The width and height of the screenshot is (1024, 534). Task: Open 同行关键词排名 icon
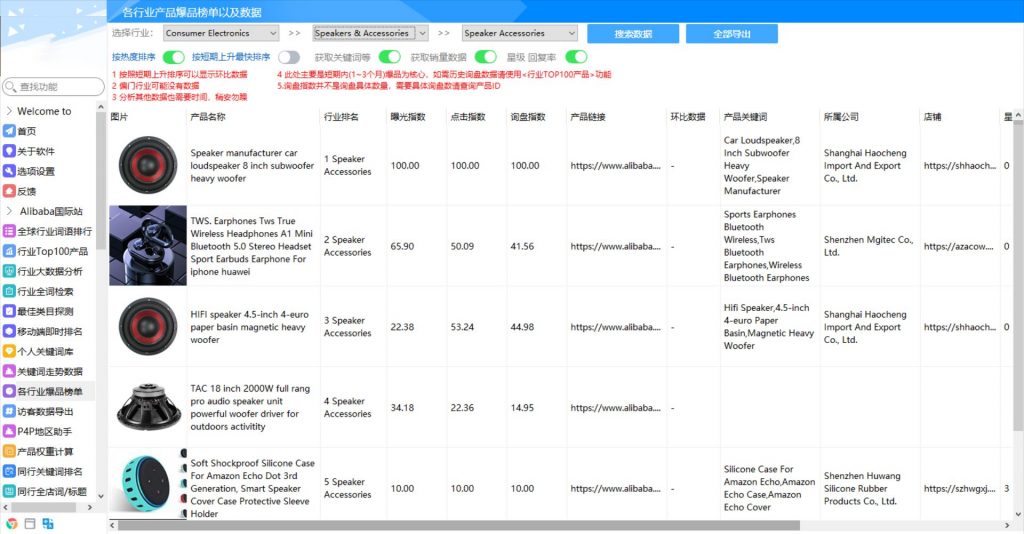point(9,471)
